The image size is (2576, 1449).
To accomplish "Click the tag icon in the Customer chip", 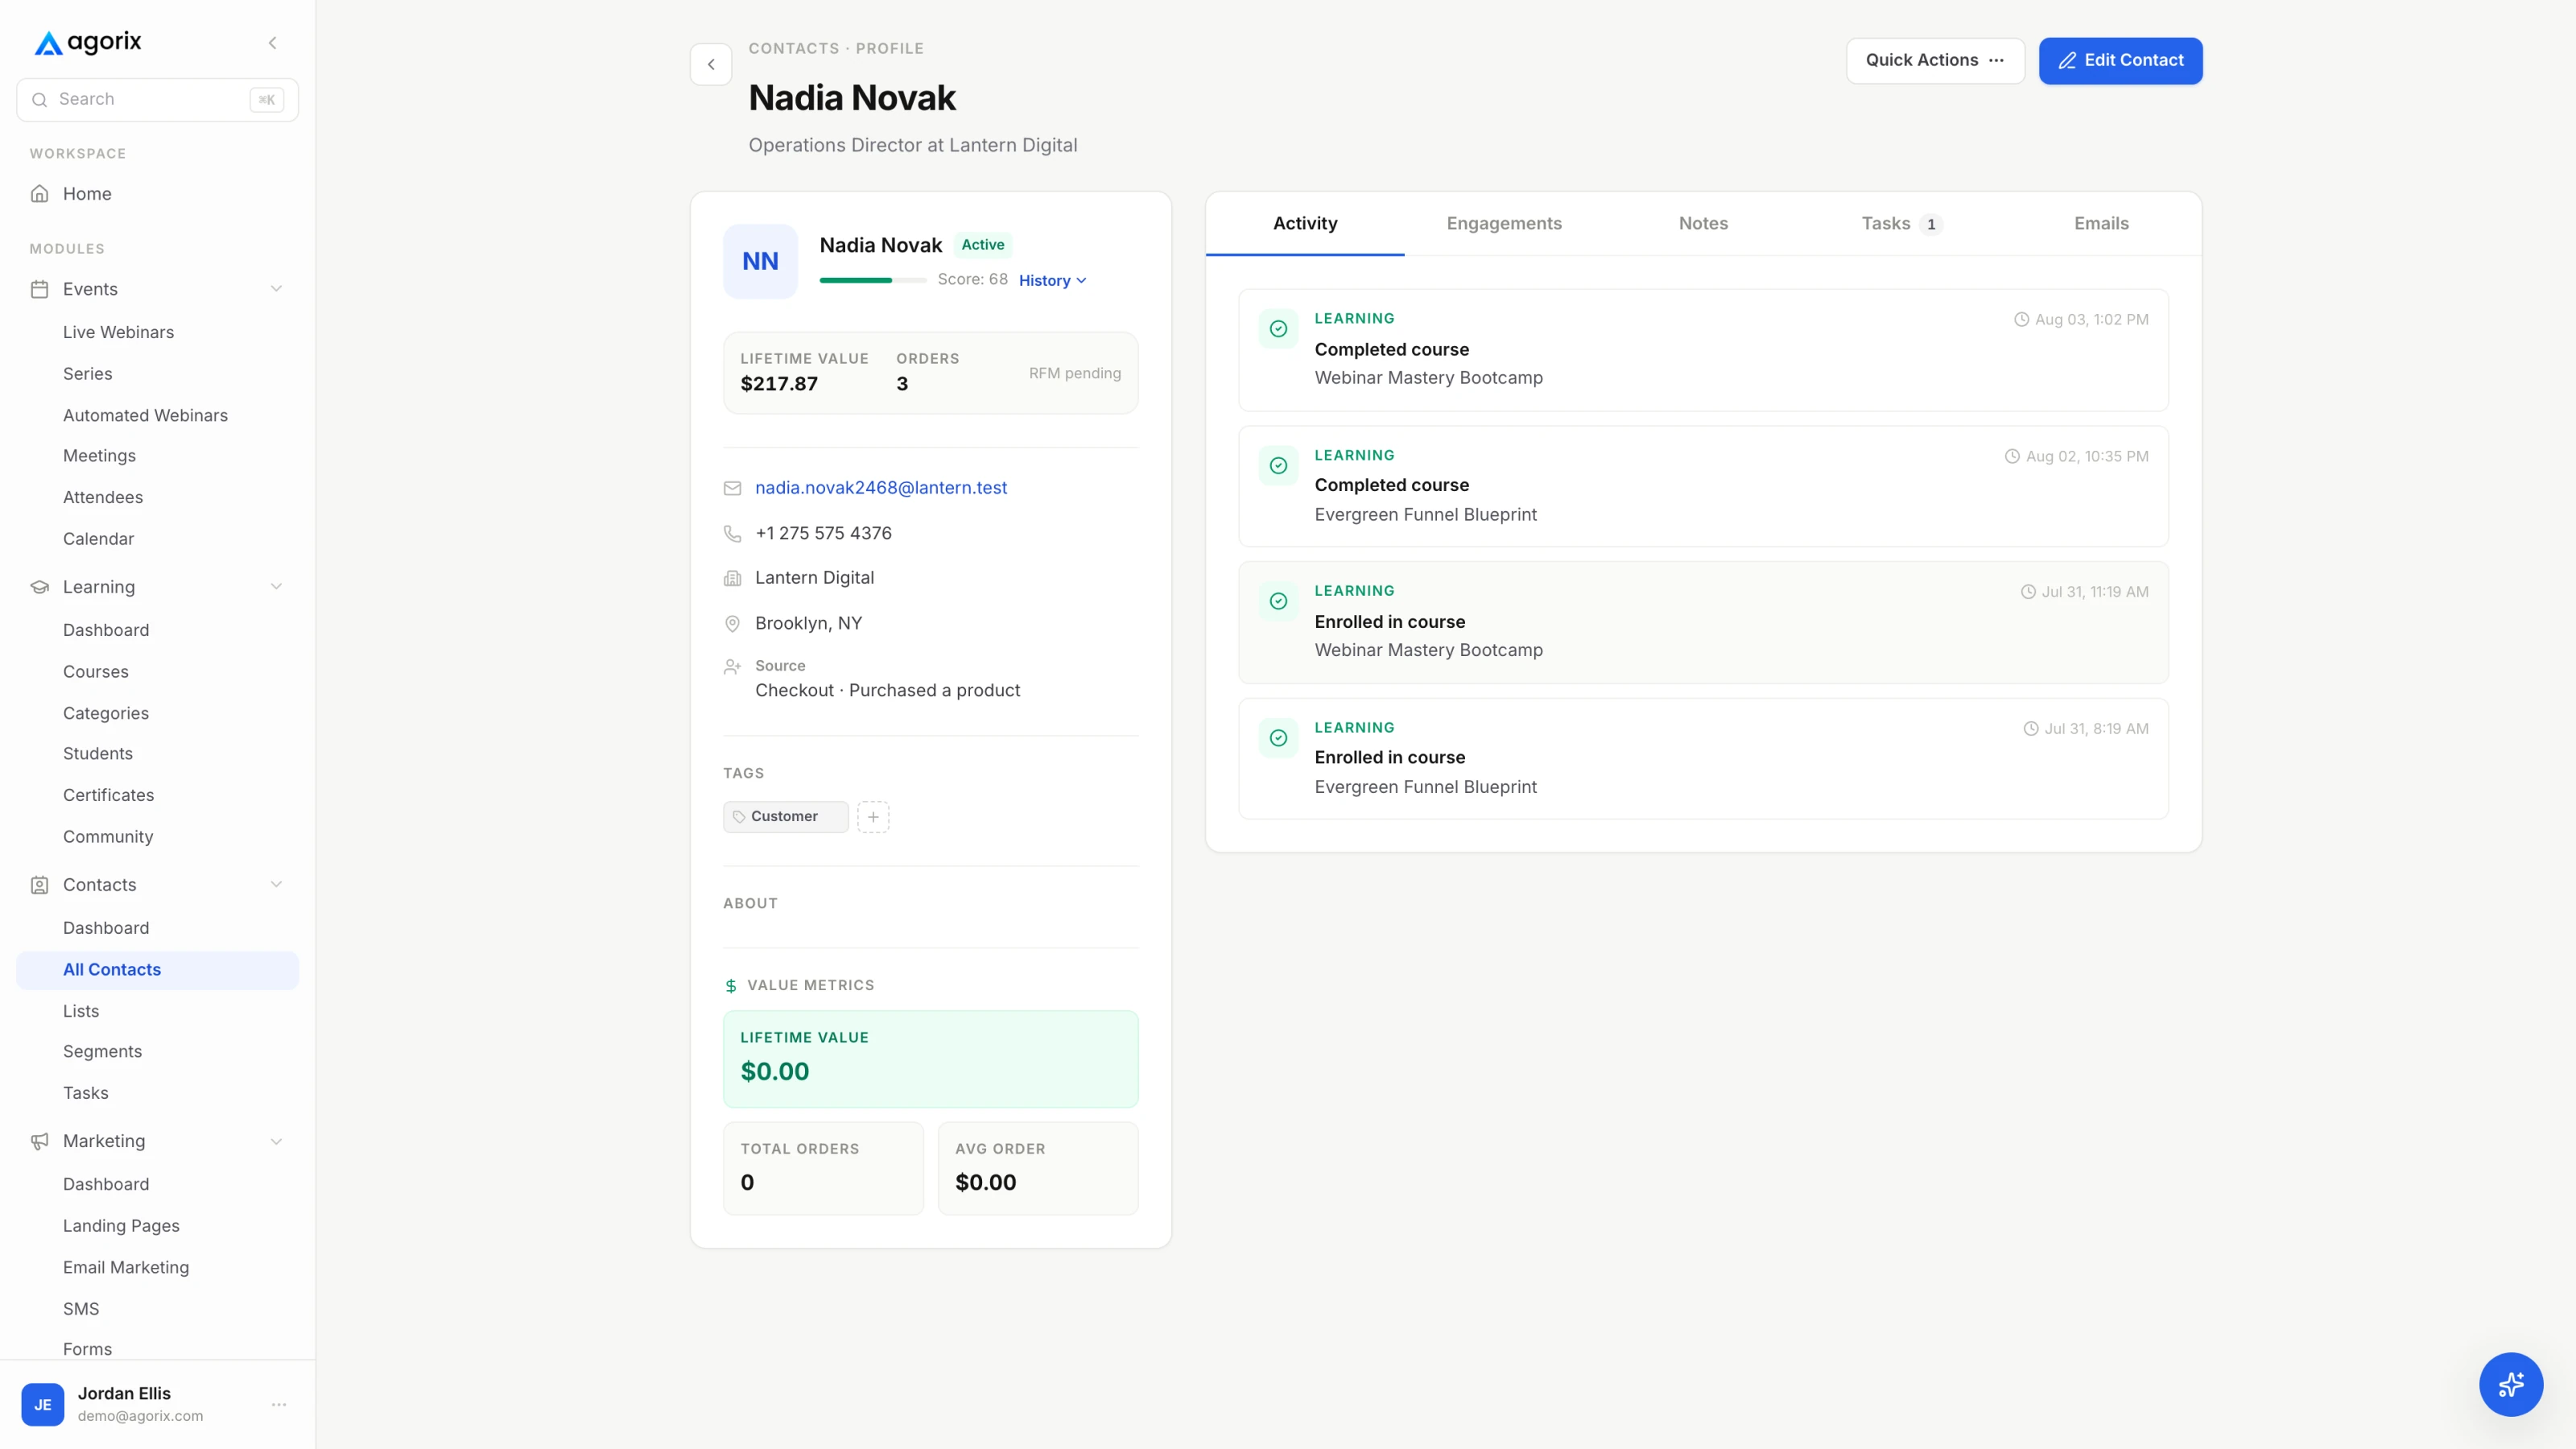I will pos(739,817).
